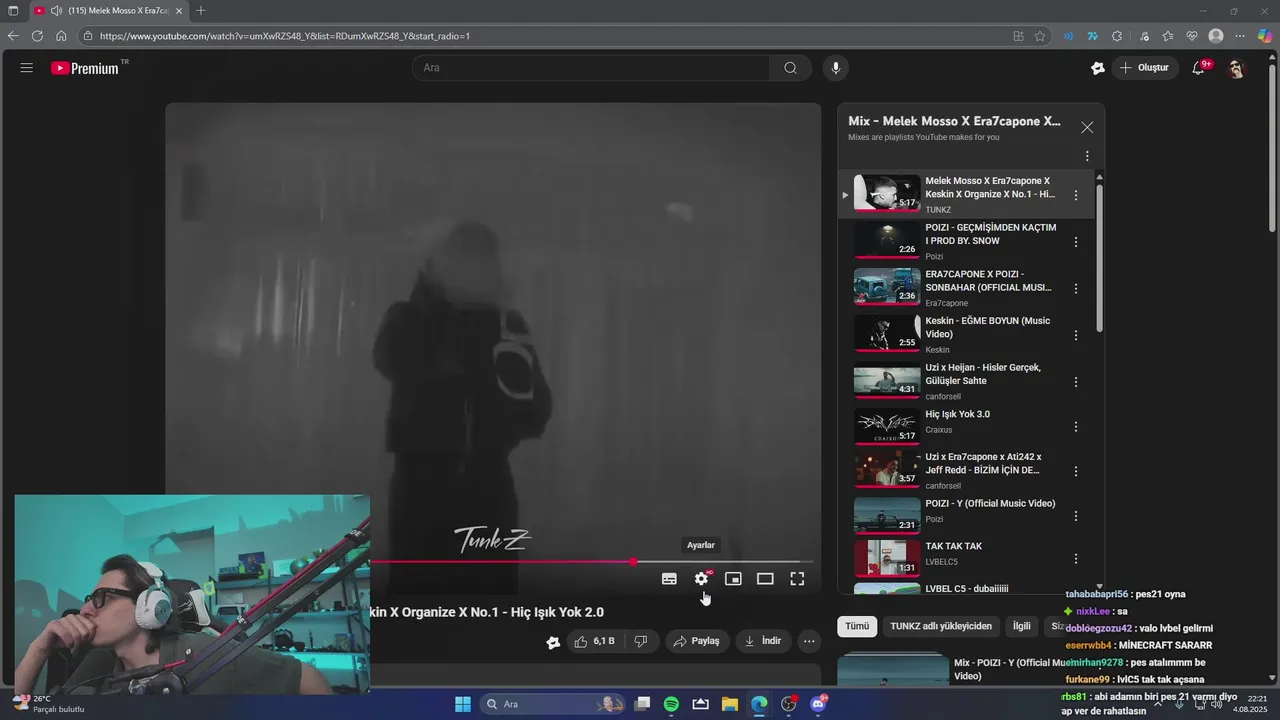The width and height of the screenshot is (1280, 720).
Task: Open Task View from the taskbar
Action: coord(643,704)
